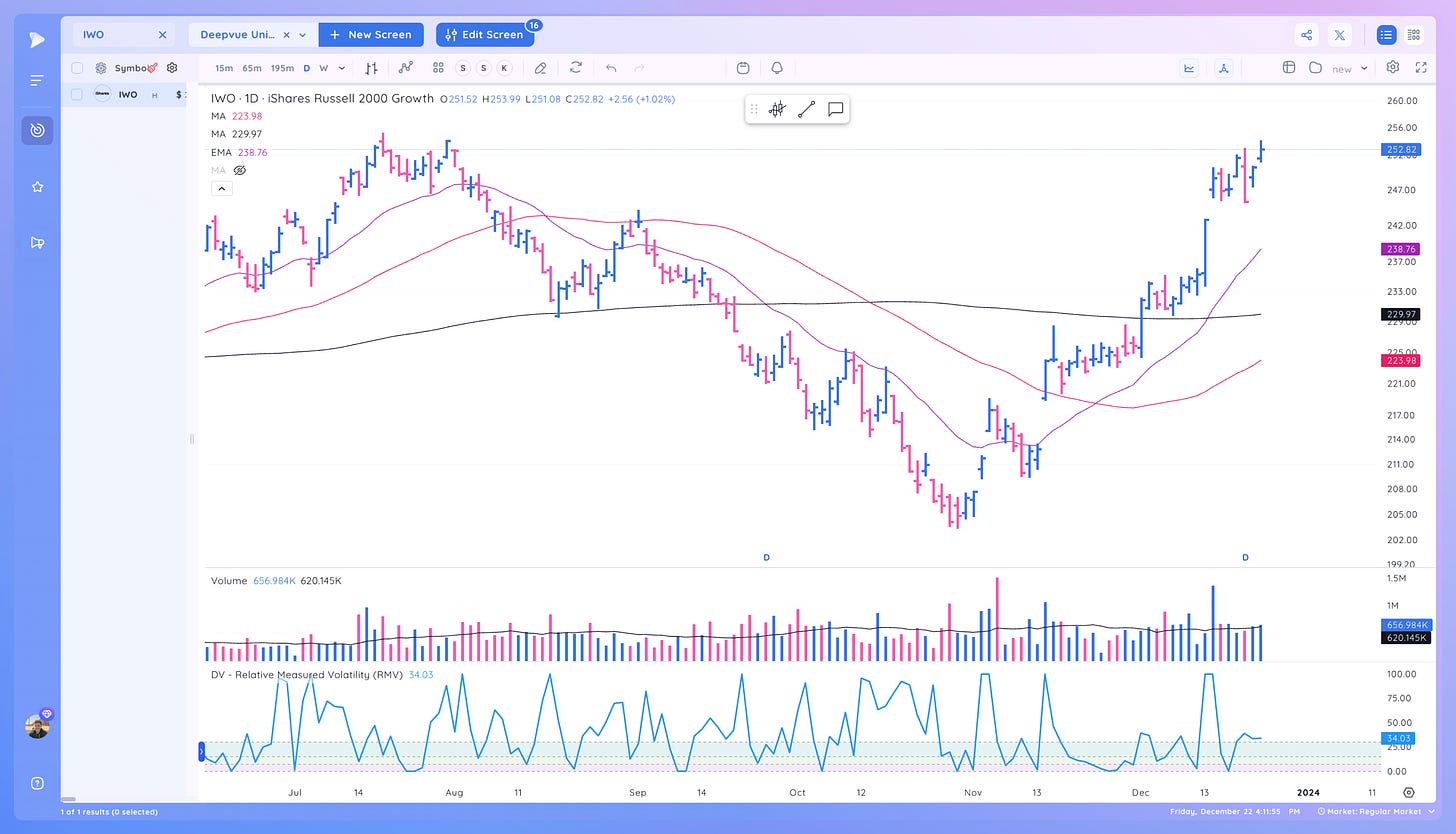
Task: Open the user profile avatar
Action: tap(37, 726)
